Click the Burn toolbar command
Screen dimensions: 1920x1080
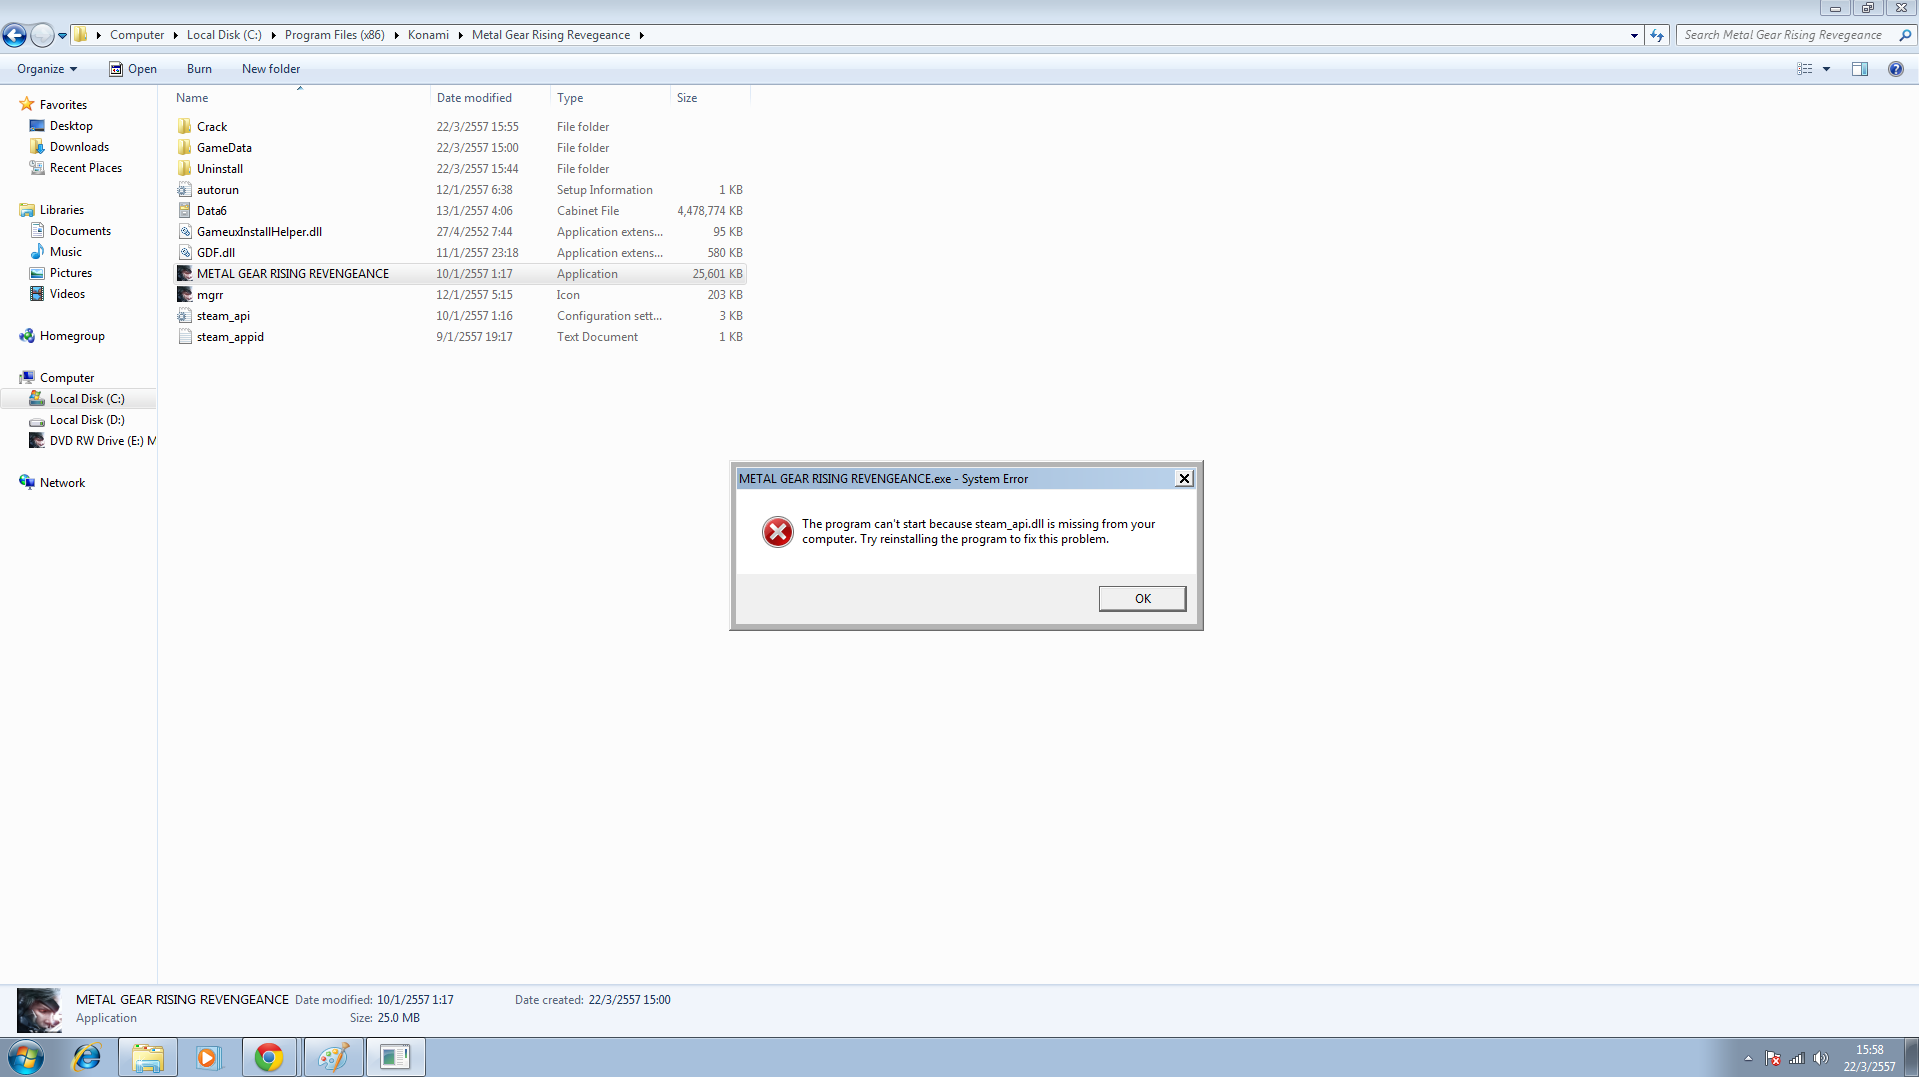coord(199,69)
